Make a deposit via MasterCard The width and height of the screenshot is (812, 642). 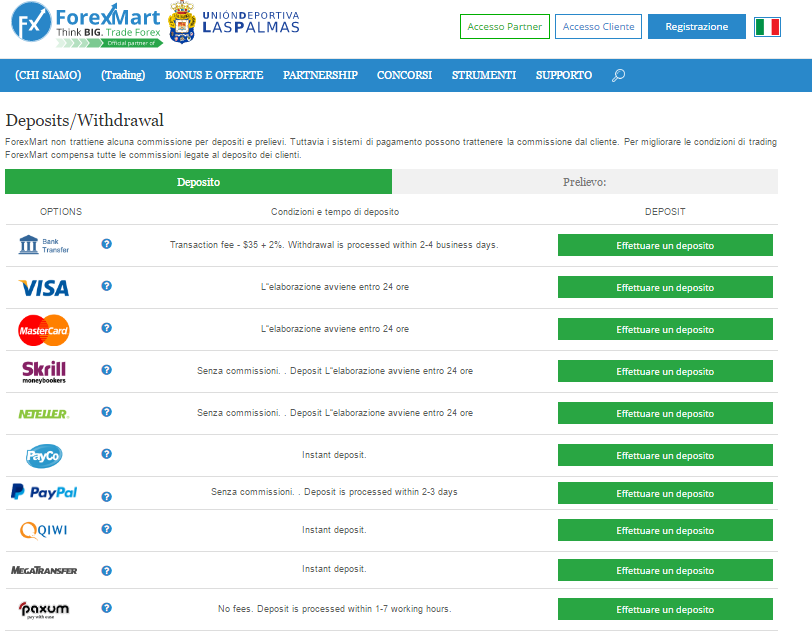coord(665,329)
